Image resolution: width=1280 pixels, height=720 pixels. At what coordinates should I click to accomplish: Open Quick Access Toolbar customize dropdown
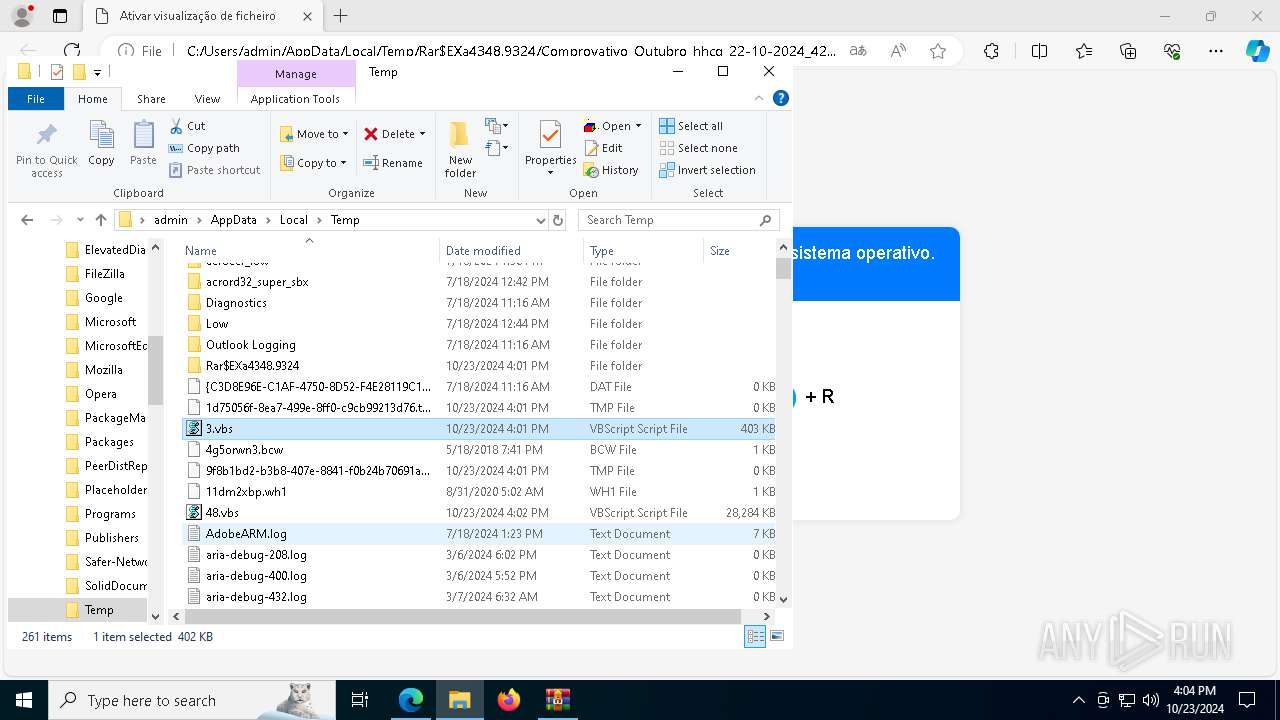tap(97, 72)
